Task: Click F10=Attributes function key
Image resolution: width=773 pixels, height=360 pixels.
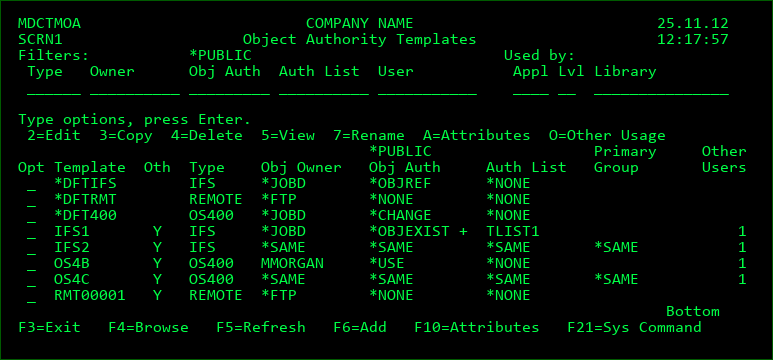Action: tap(477, 327)
